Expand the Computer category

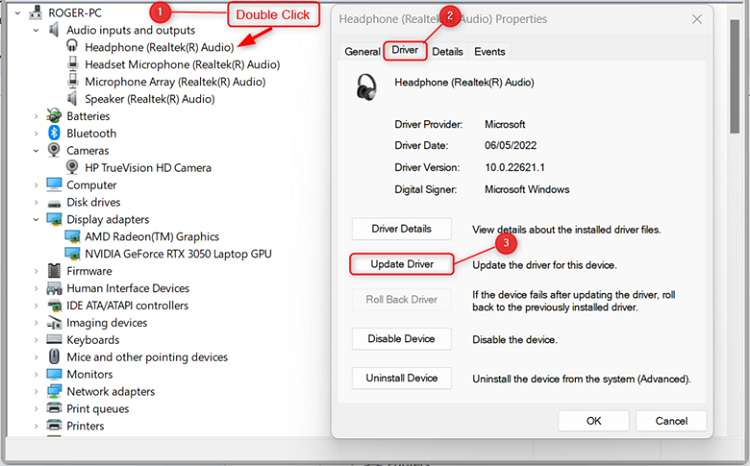tap(36, 185)
